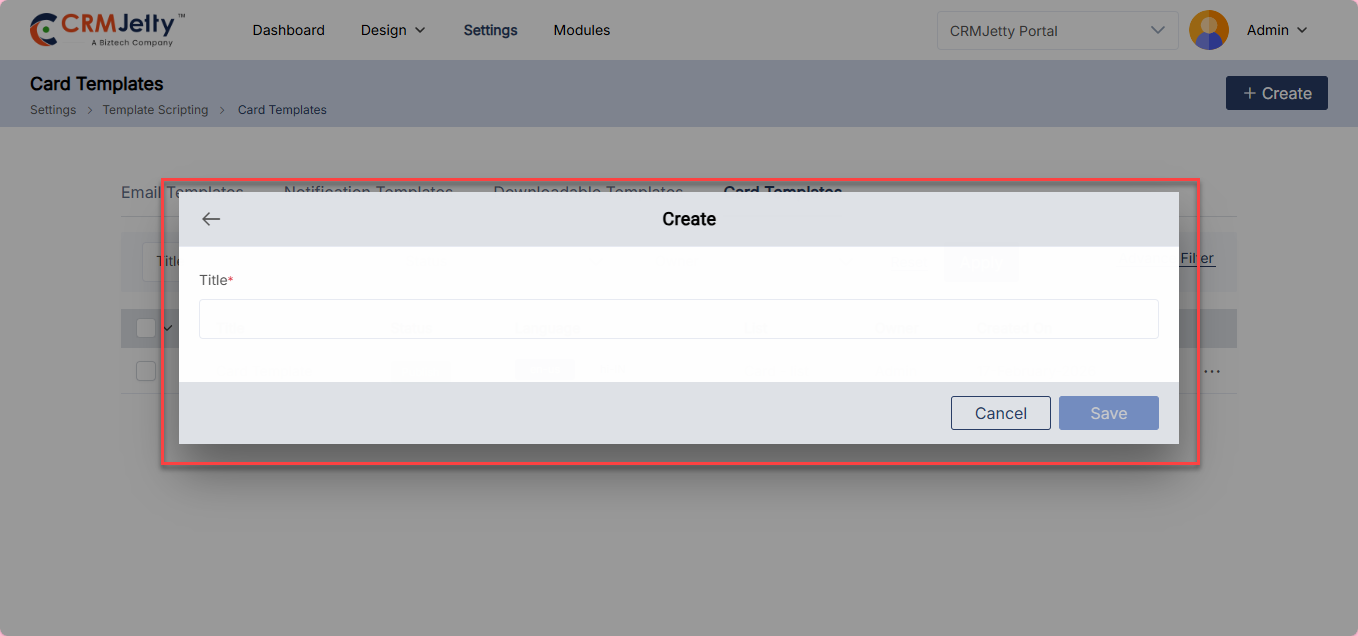Focus the Title input field
Screen dimensions: 1358x636
(678, 319)
